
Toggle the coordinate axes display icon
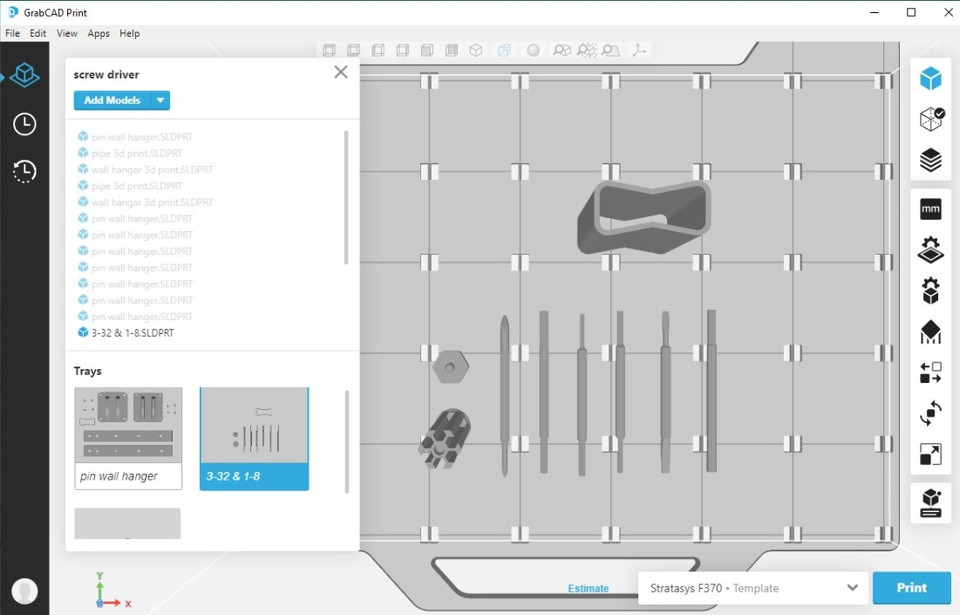click(x=640, y=49)
